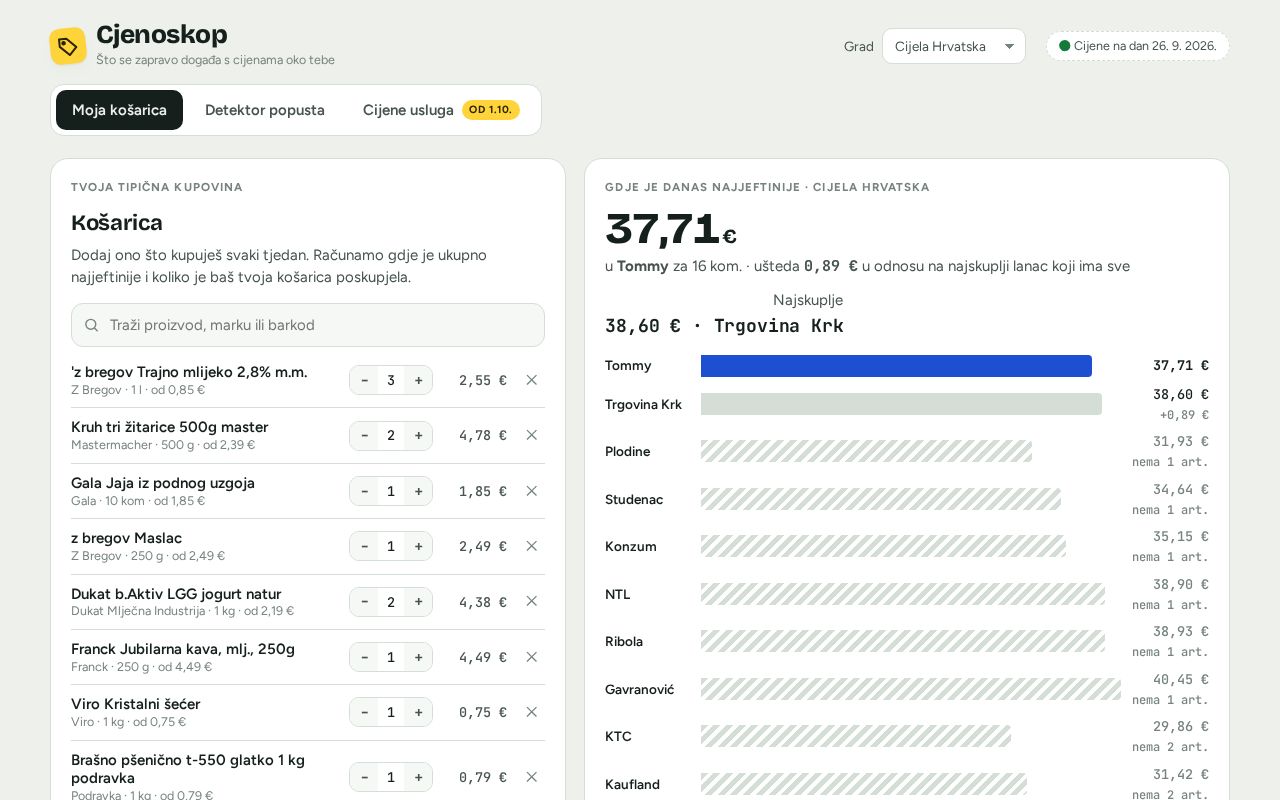Decrease Brašno pšenično t-550 quantity
Screen dimensions: 1280x800
click(x=364, y=777)
